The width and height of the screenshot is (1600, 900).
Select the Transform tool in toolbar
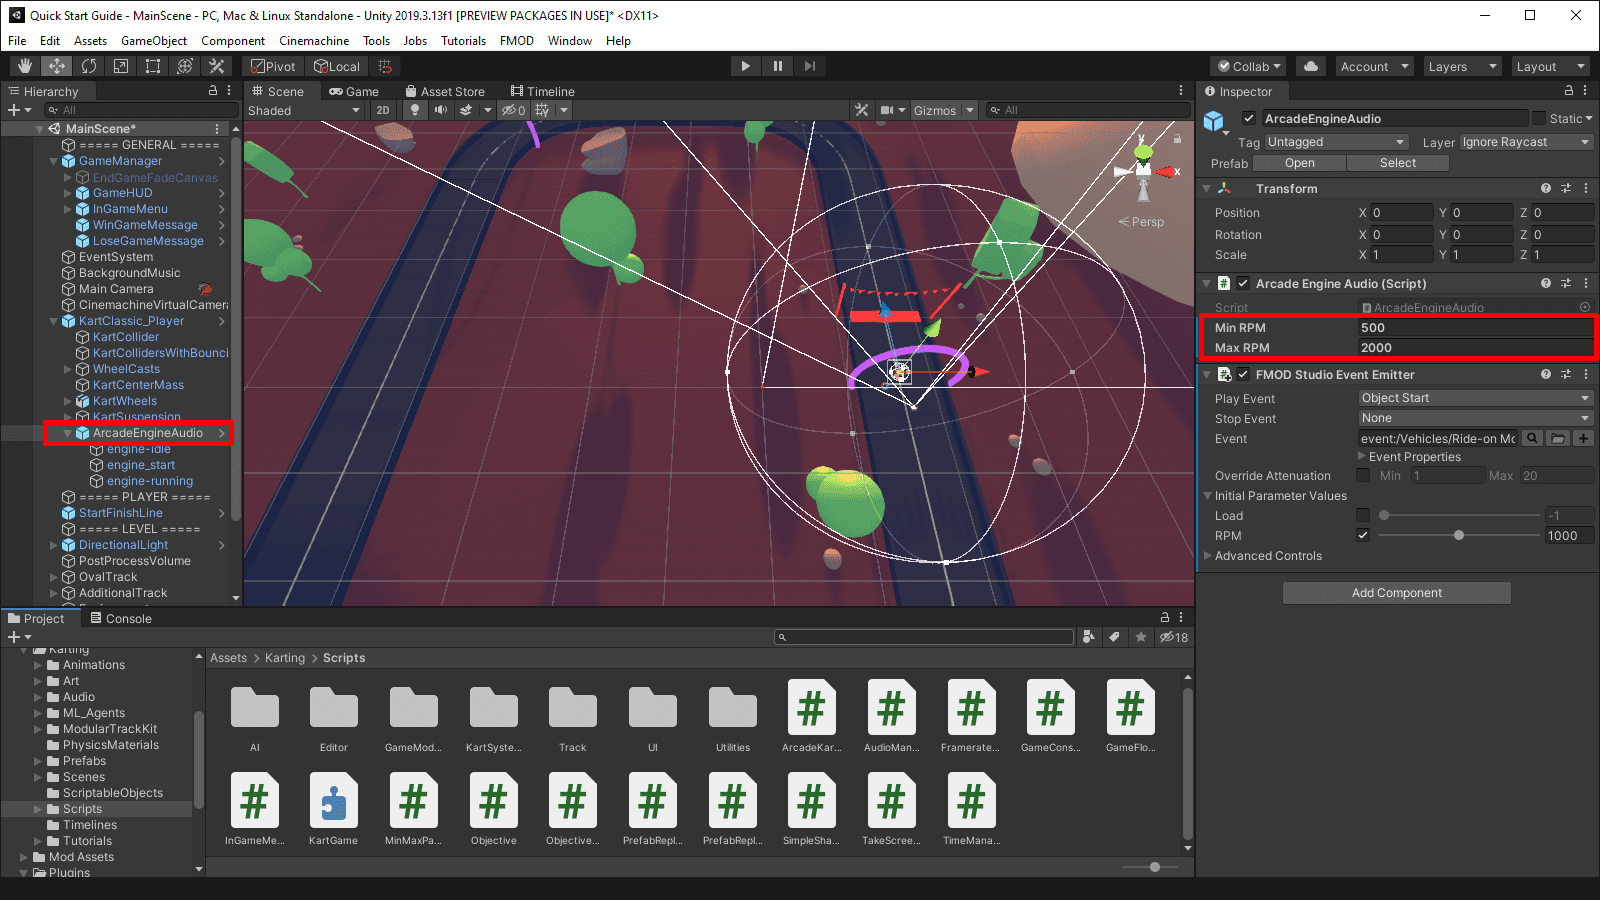(x=185, y=66)
